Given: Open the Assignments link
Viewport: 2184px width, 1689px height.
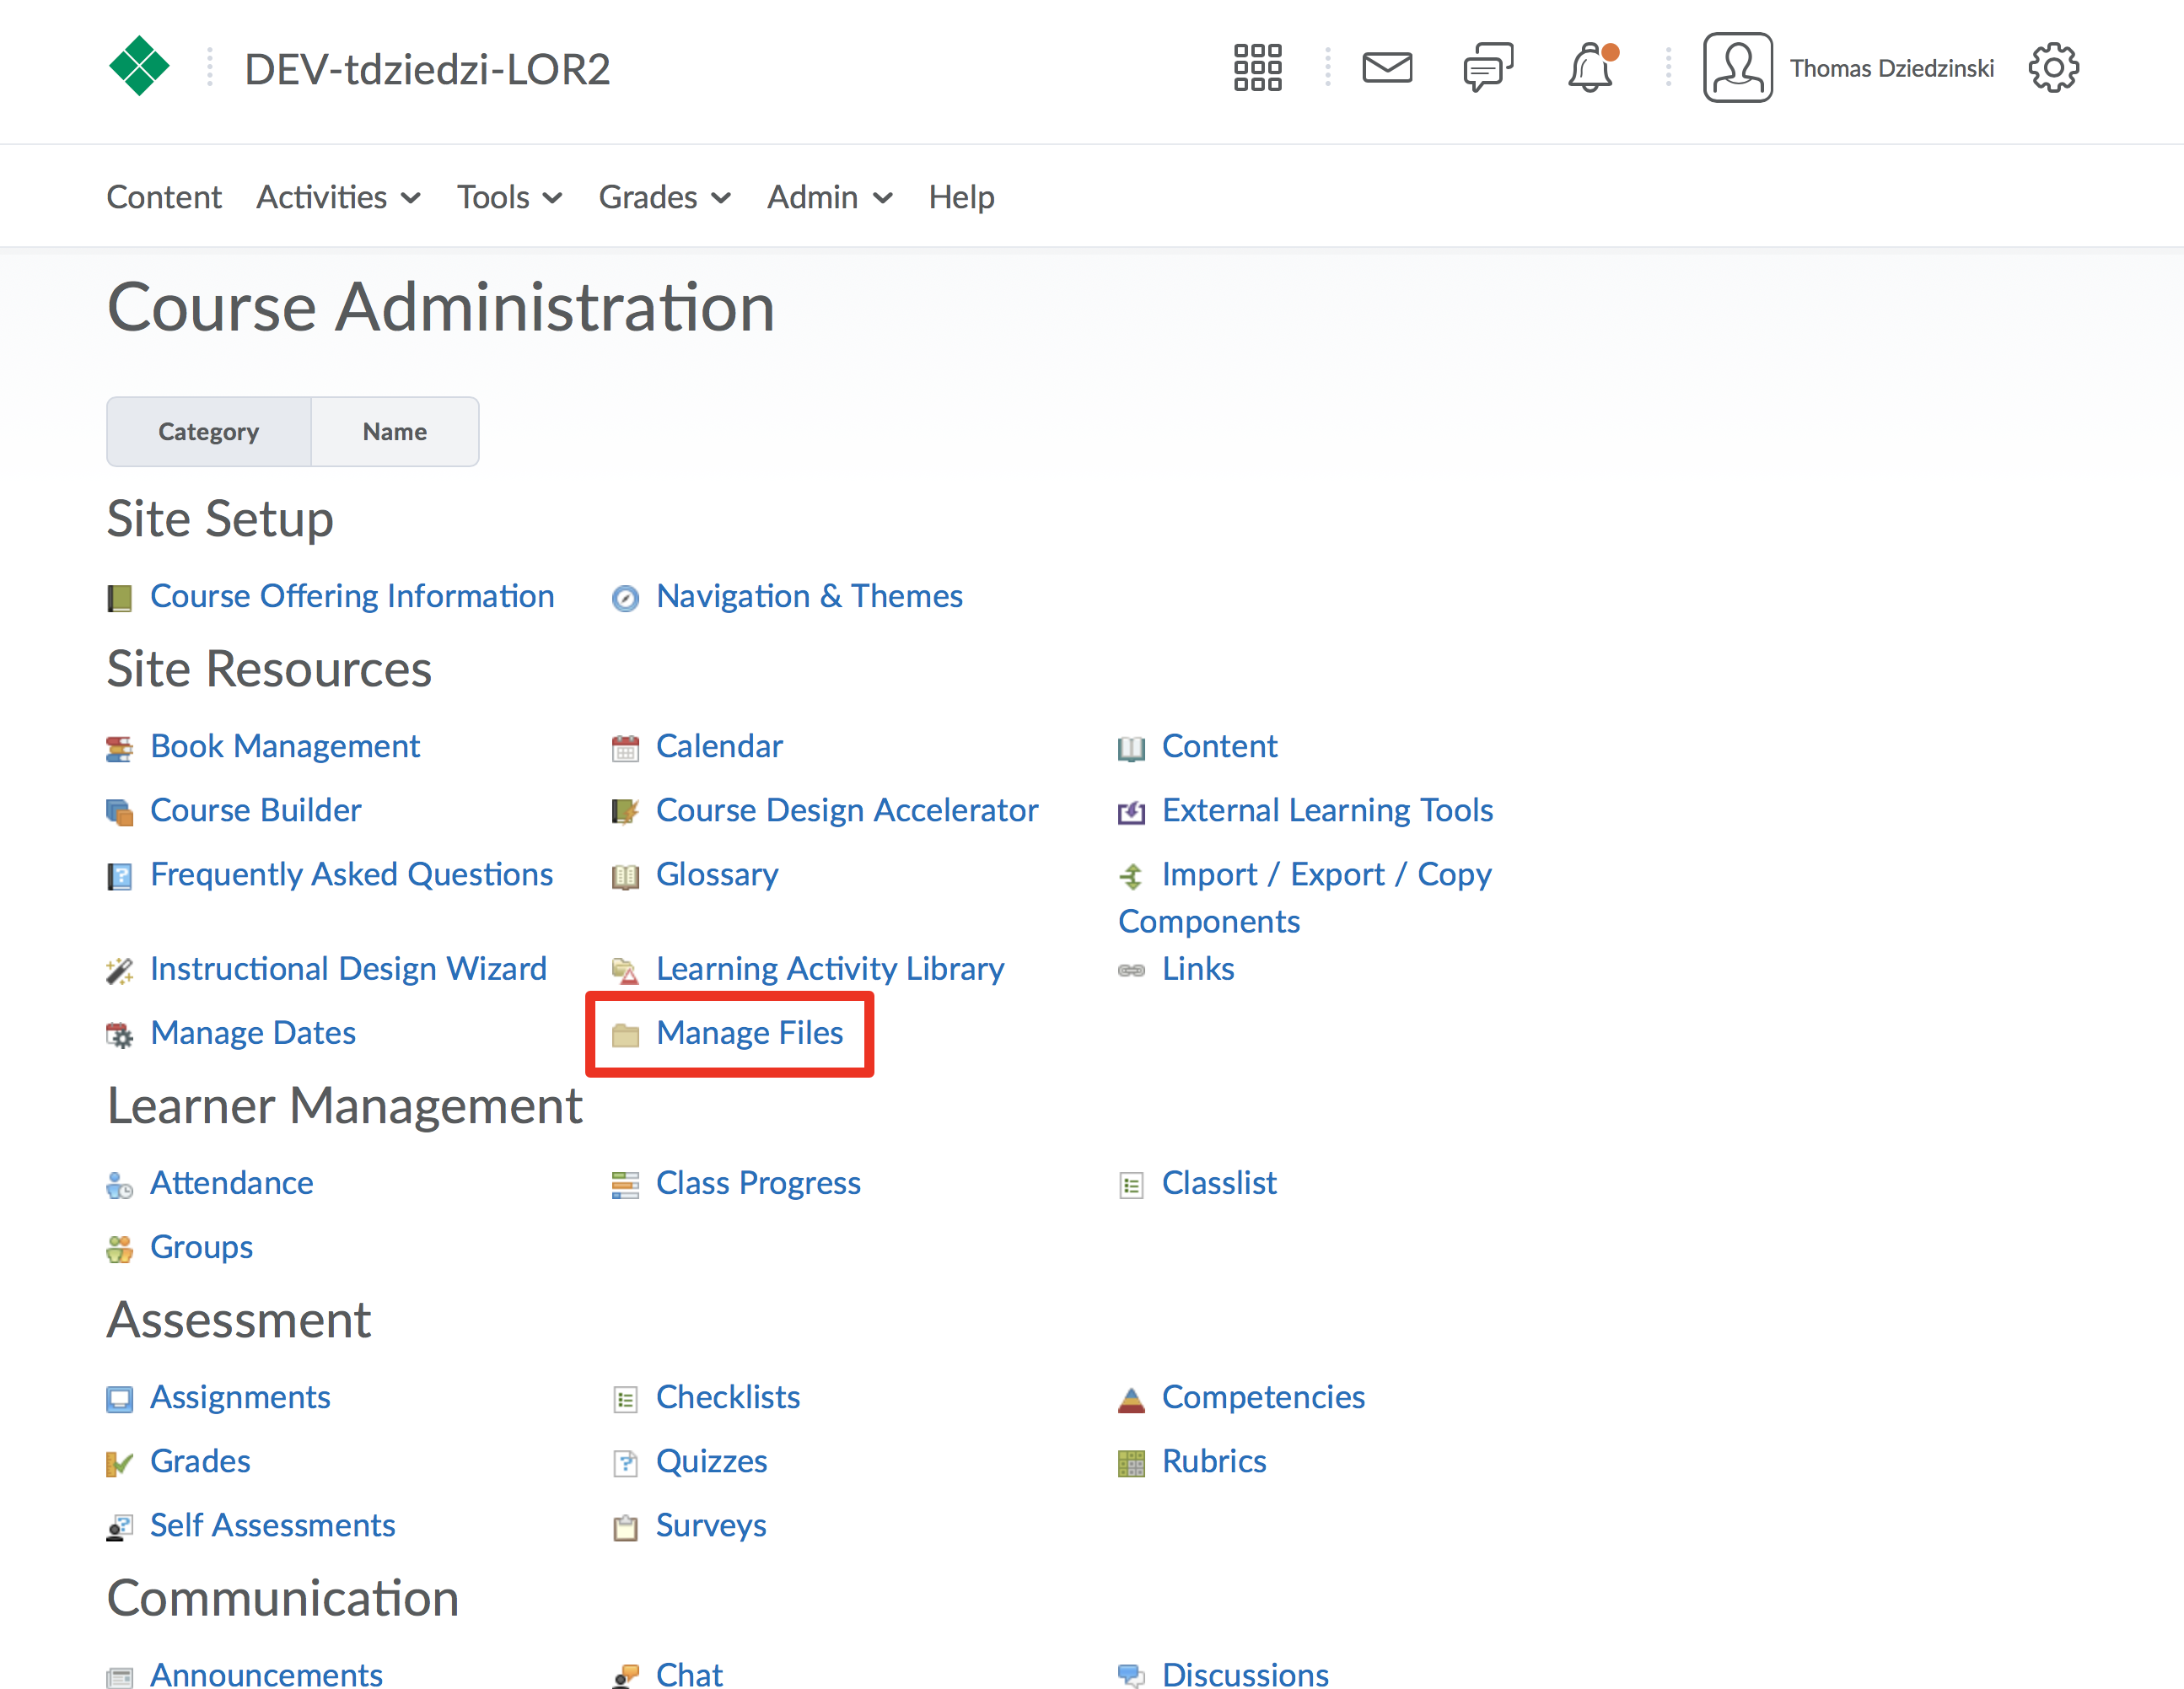Looking at the screenshot, I should pyautogui.click(x=240, y=1397).
